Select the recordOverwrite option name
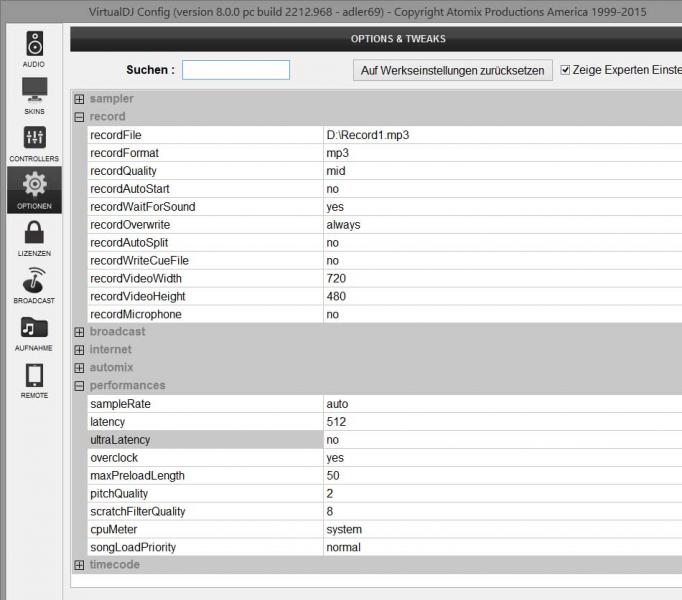Screen dimensions: 682x600 coord(130,225)
